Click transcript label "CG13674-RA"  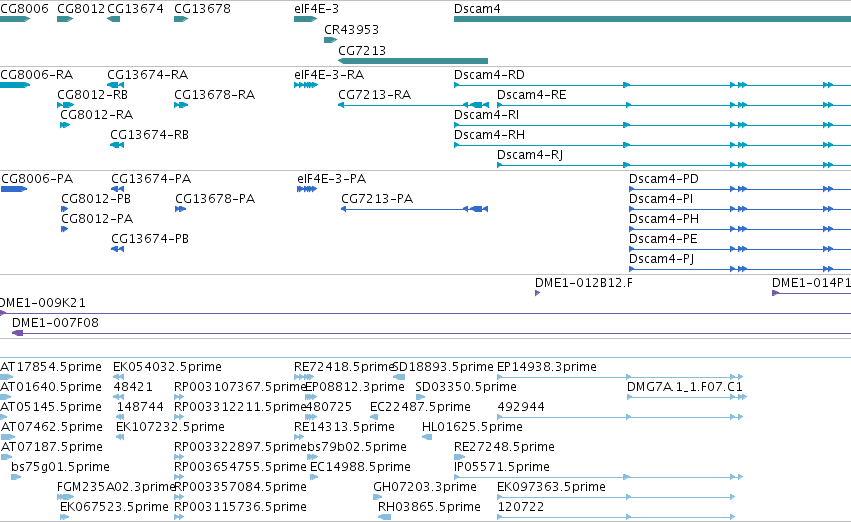(148, 75)
